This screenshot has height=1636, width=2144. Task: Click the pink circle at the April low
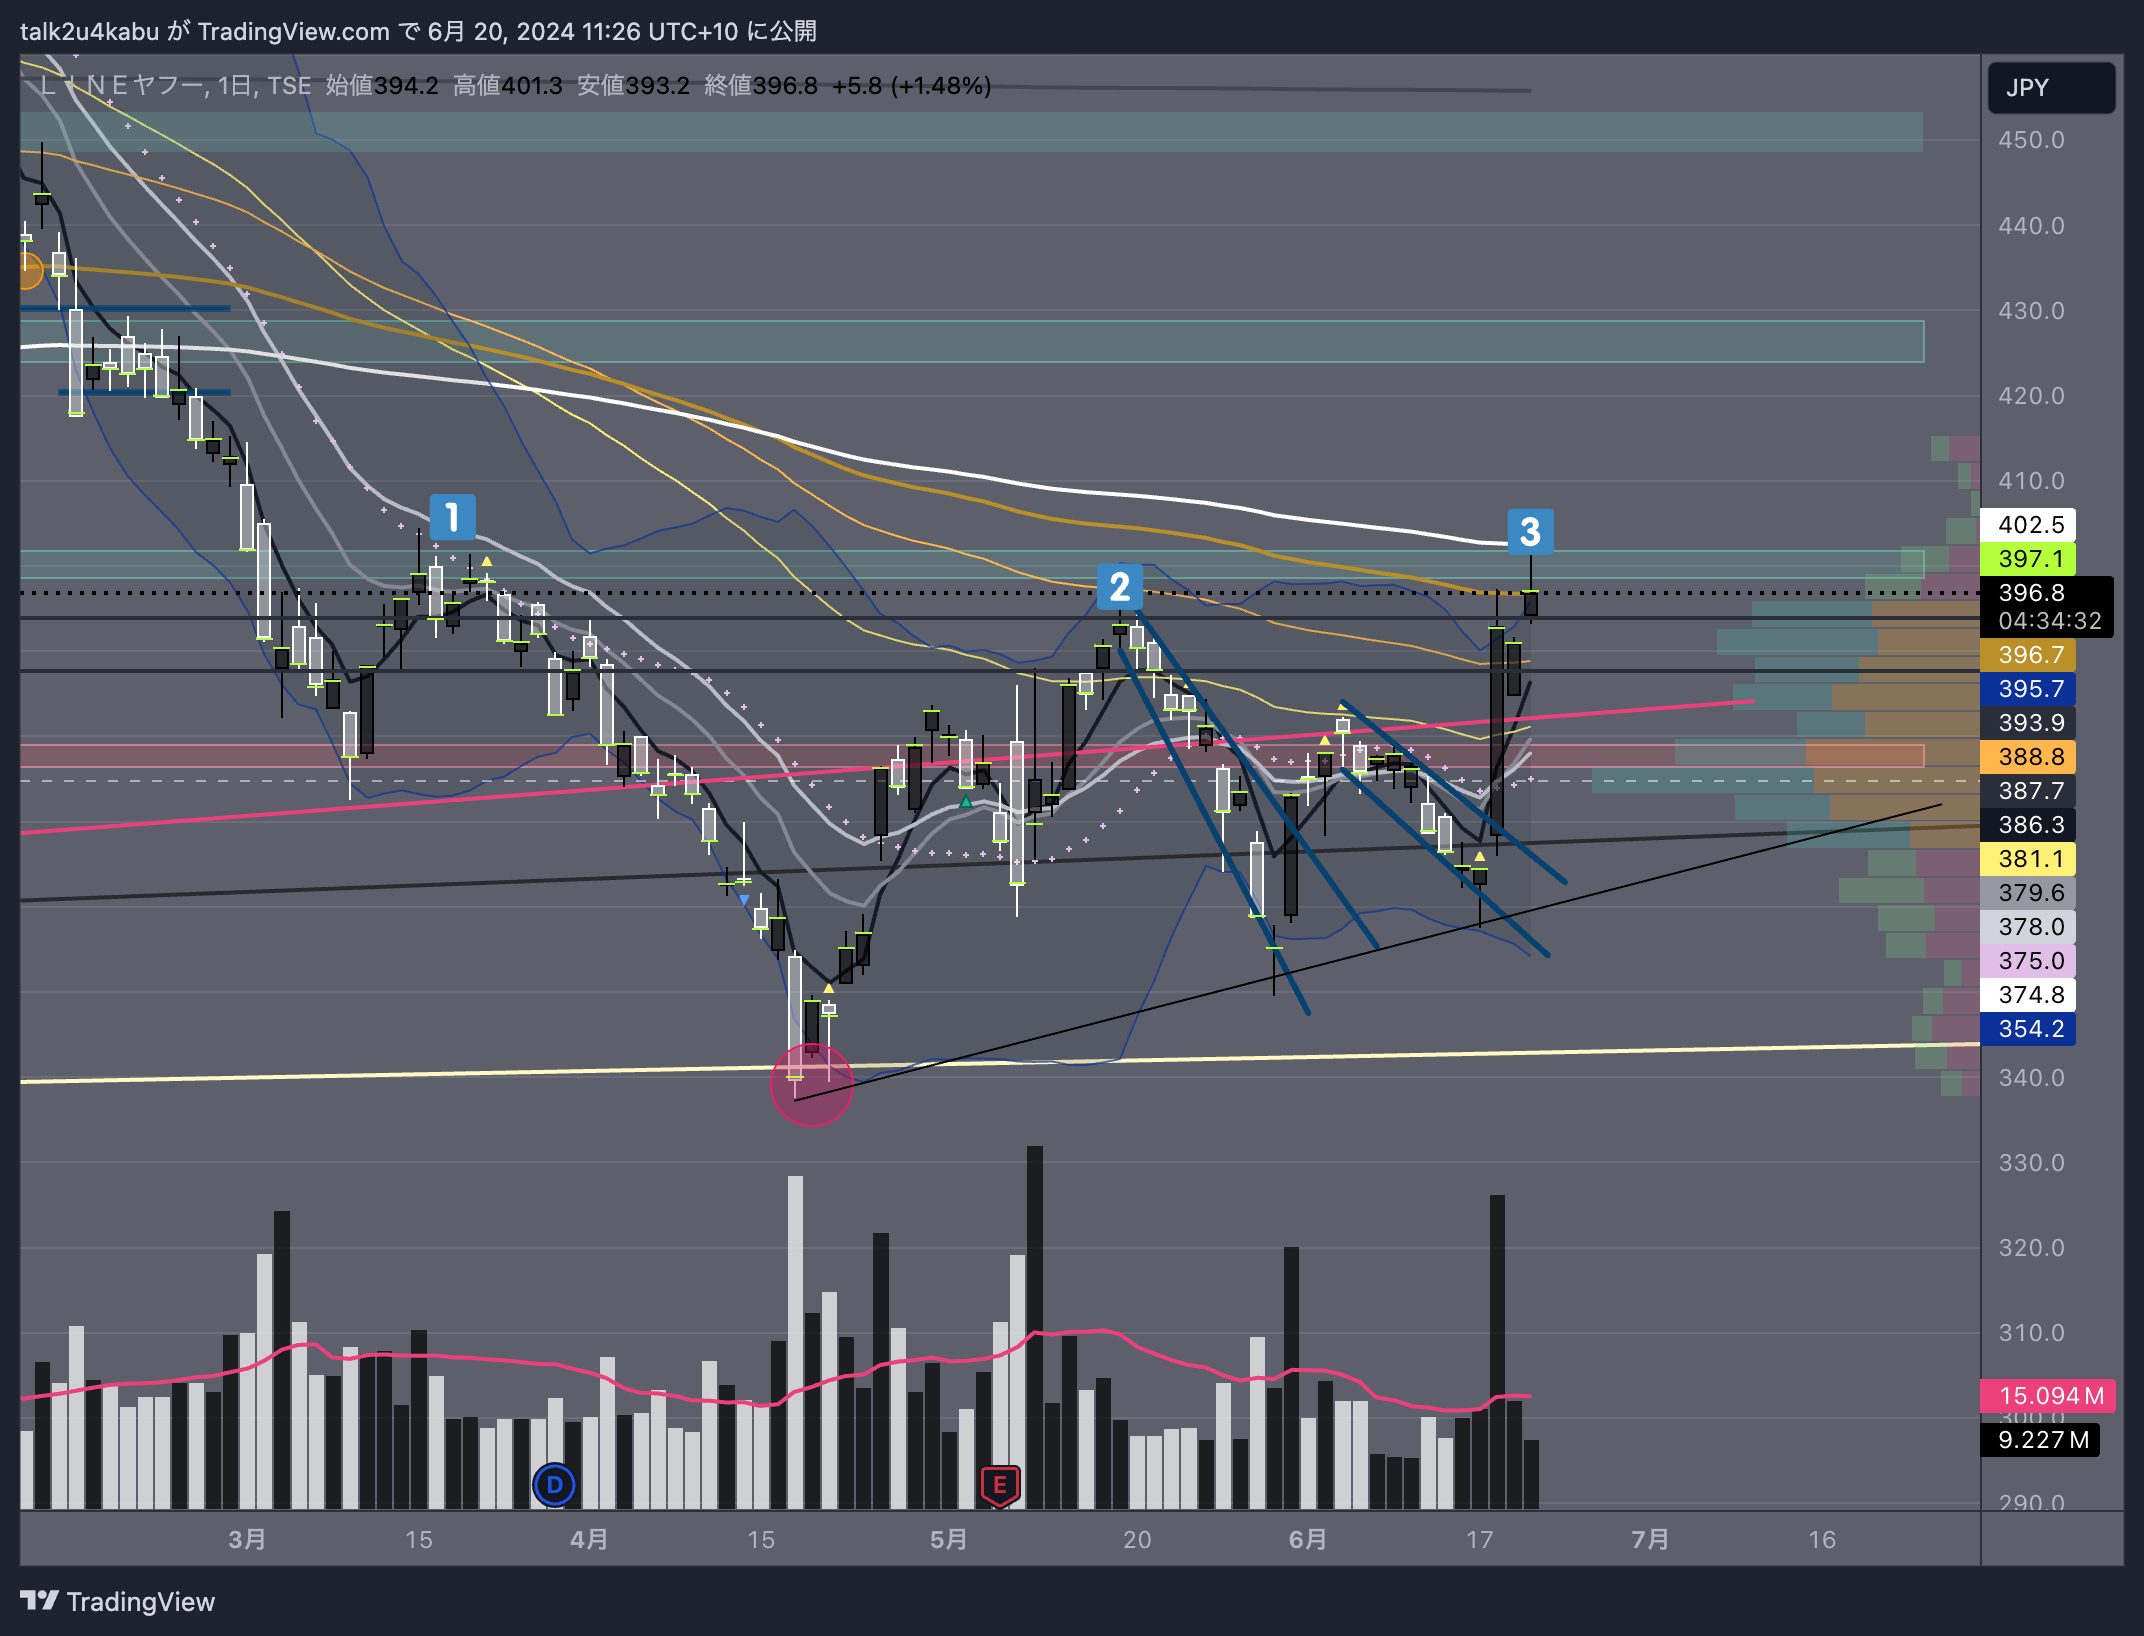tap(812, 1084)
